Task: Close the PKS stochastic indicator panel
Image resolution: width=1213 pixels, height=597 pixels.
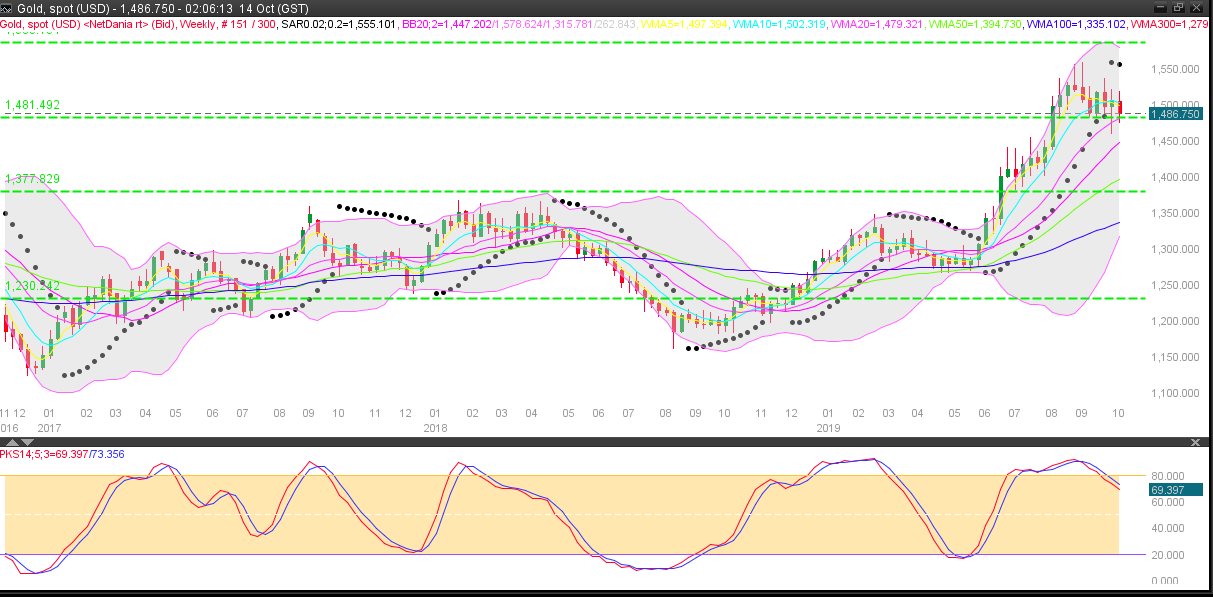Action: click(1194, 441)
